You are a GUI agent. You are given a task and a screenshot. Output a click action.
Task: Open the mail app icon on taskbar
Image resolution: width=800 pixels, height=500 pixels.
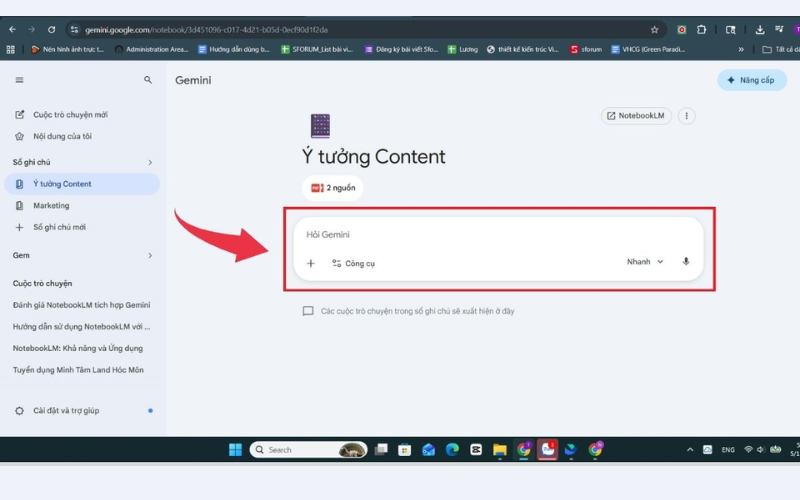pyautogui.click(x=429, y=449)
